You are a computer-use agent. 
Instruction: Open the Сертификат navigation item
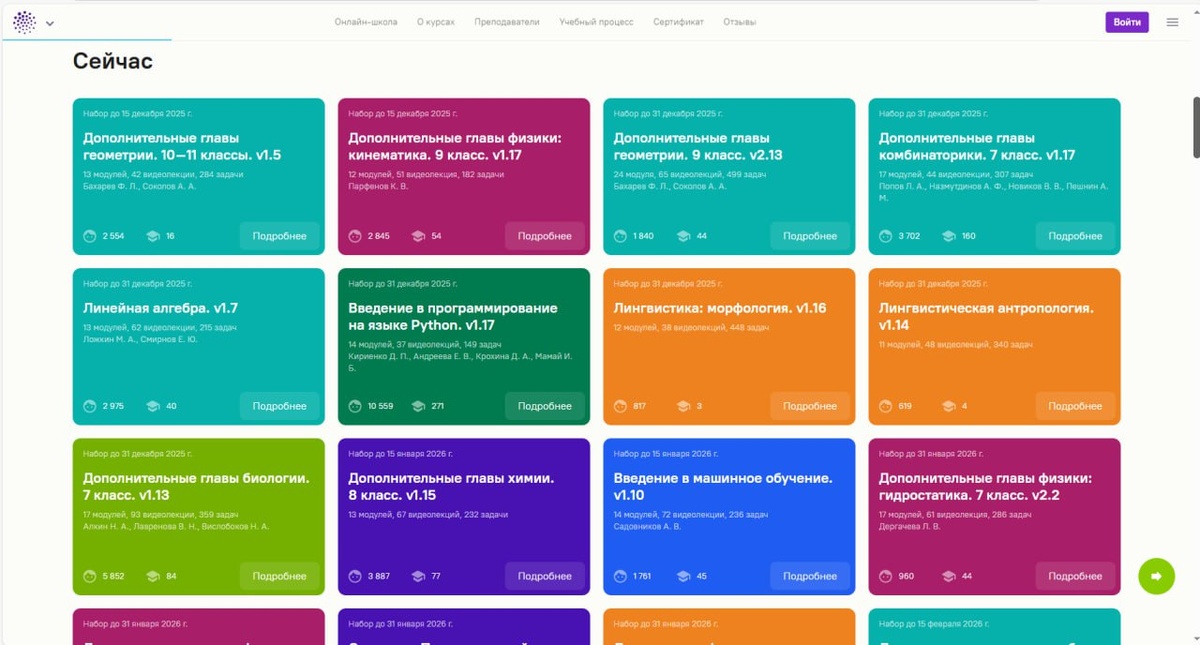pos(678,22)
